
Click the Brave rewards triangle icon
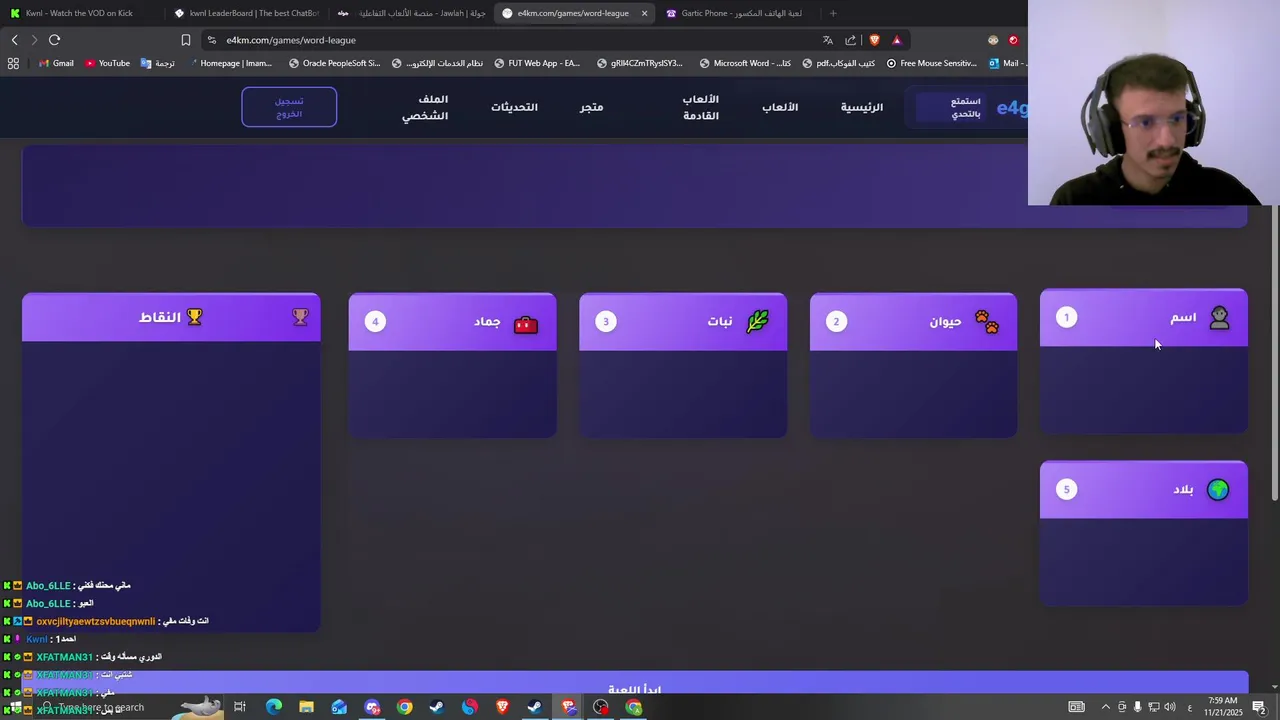(x=897, y=40)
